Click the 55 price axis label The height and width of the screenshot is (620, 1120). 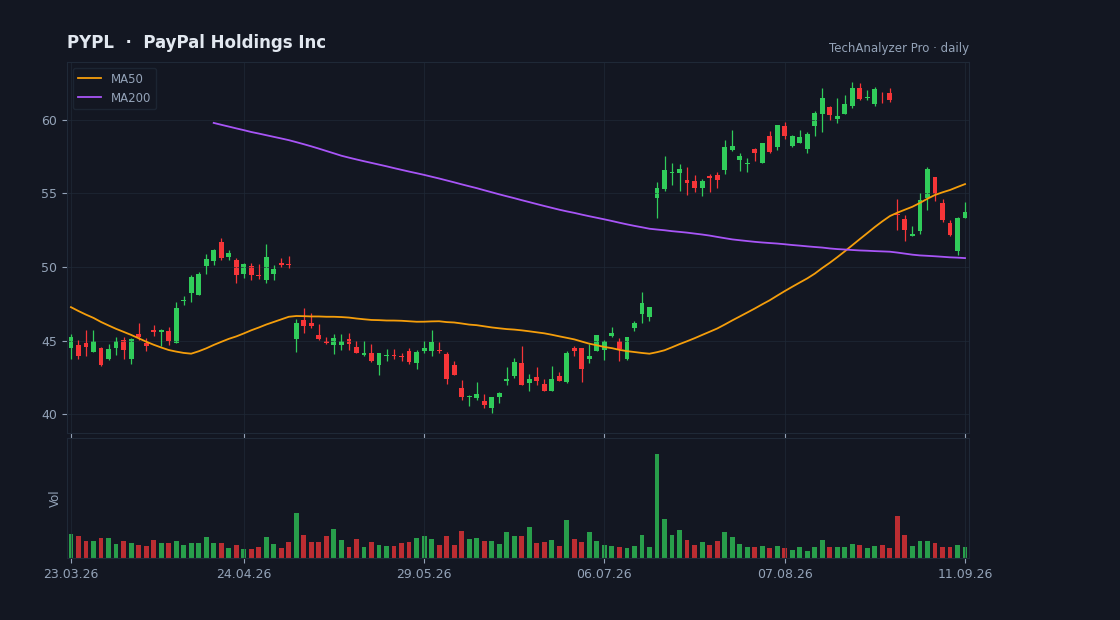click(x=49, y=194)
